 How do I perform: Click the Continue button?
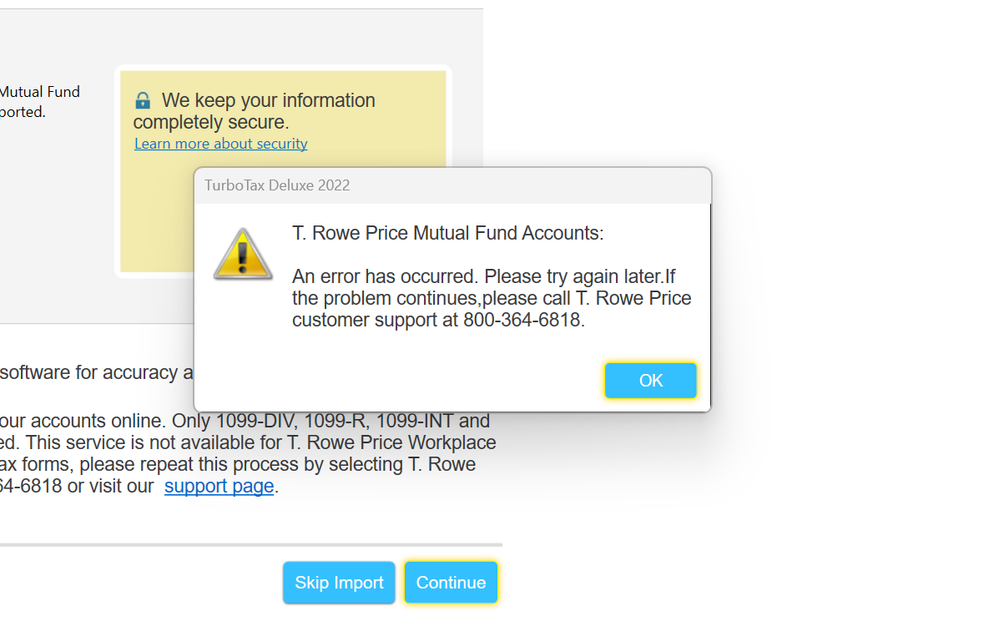coord(451,582)
